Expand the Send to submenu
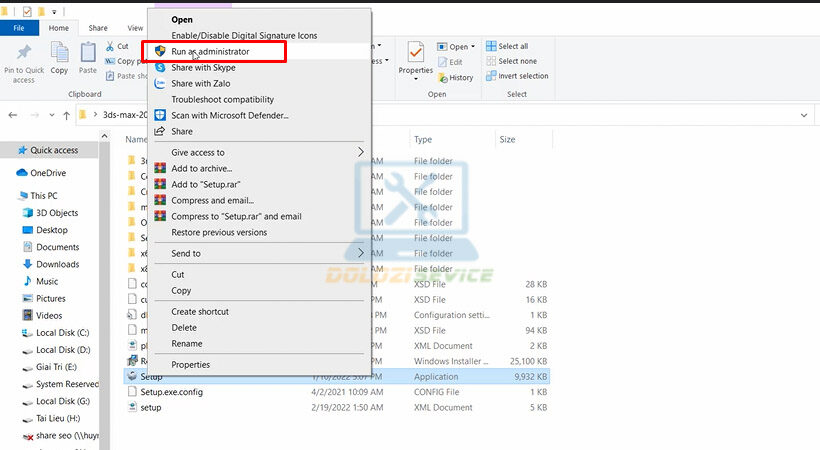Screen dimensions: 820x450 (259, 253)
